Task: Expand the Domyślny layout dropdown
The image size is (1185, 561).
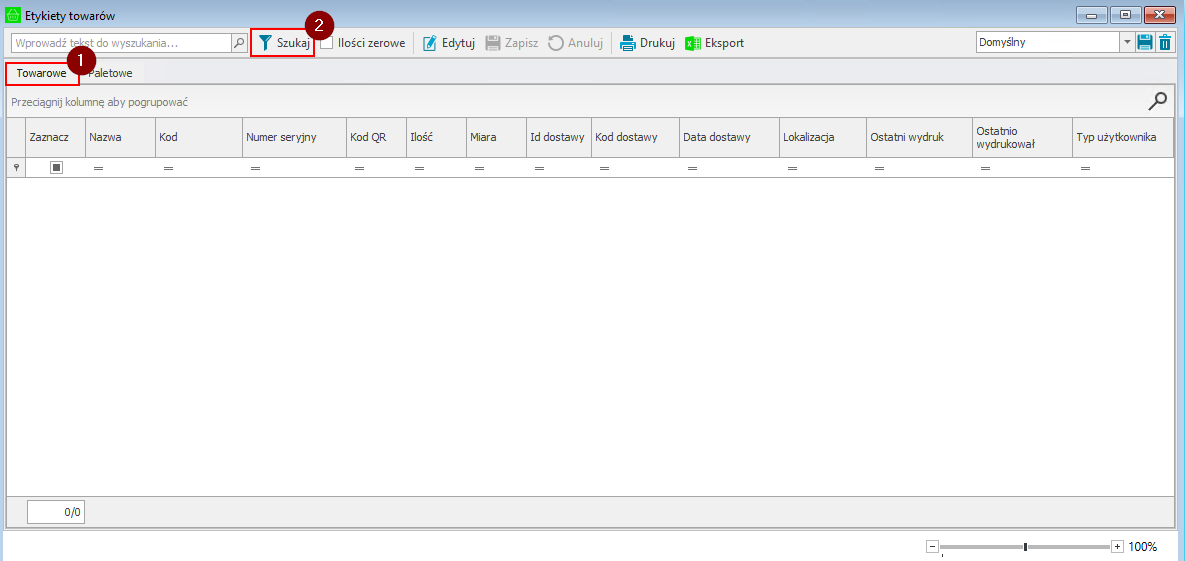Action: 1127,42
